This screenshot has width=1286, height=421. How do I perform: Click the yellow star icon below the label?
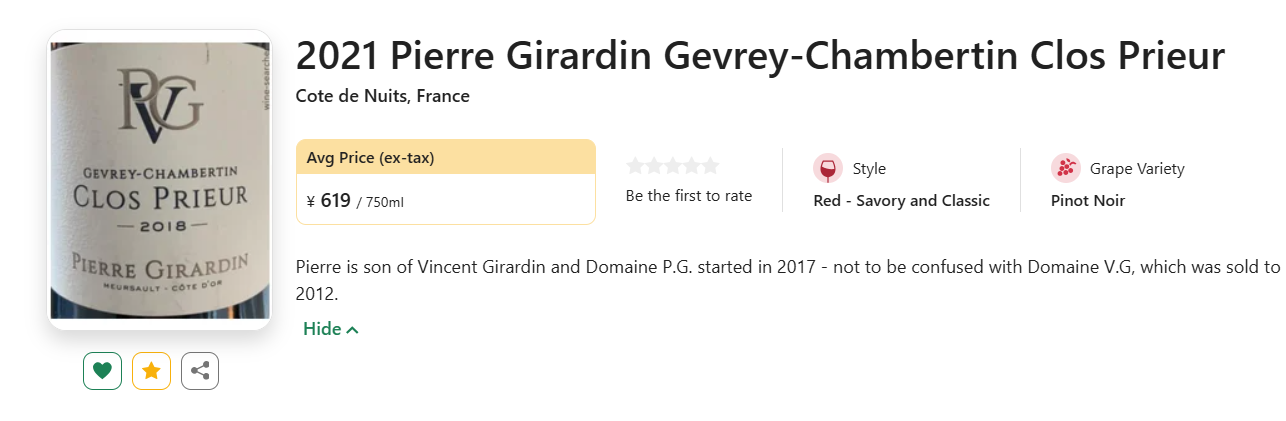pos(151,371)
